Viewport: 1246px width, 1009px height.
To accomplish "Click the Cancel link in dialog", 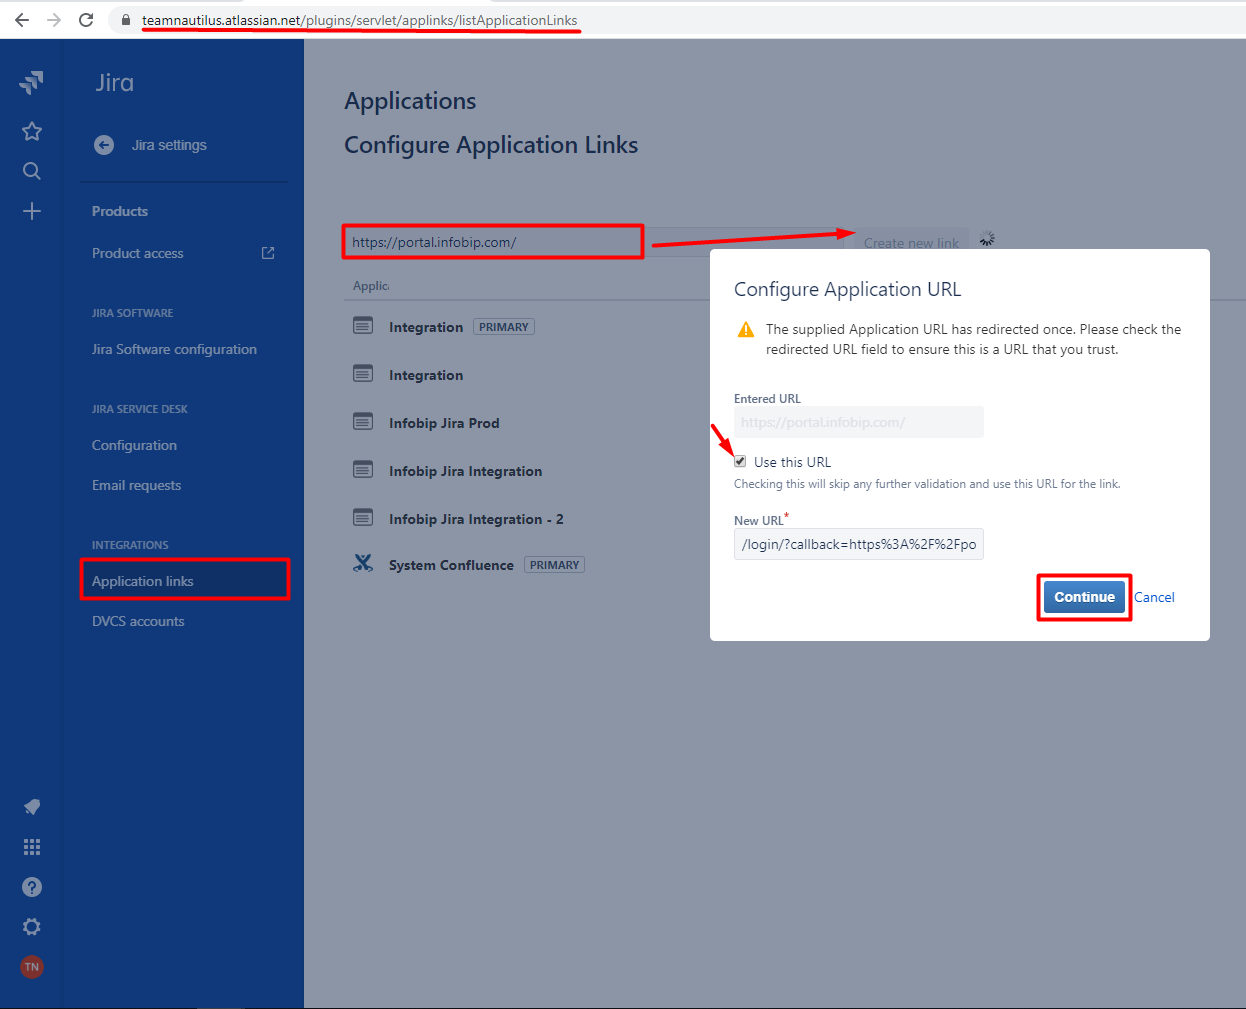I will pyautogui.click(x=1154, y=597).
